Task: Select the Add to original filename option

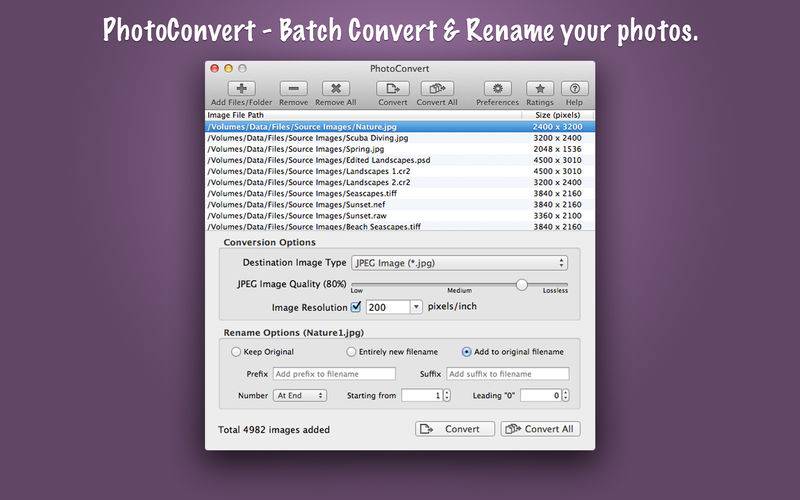Action: [466, 352]
